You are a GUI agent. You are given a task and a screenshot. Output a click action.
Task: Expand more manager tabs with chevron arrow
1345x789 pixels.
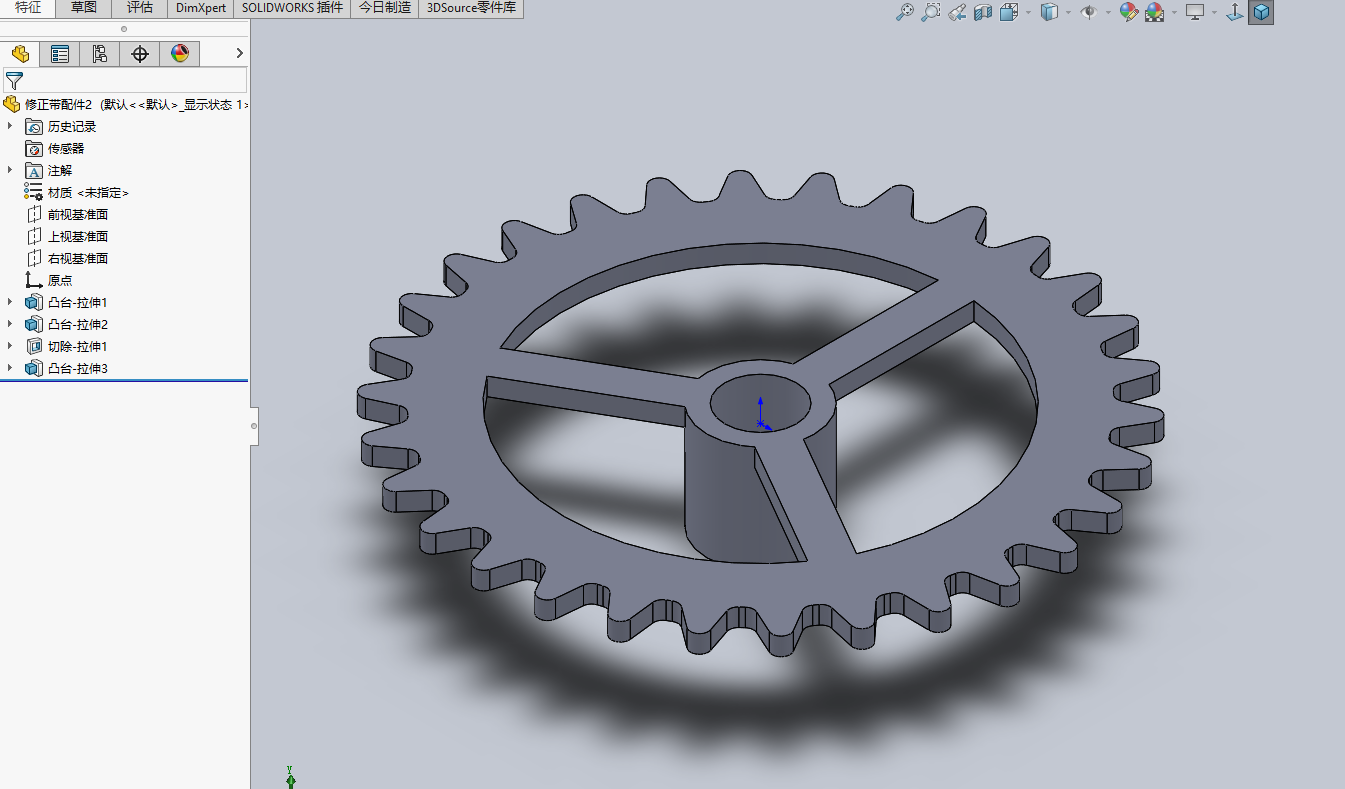(x=239, y=54)
